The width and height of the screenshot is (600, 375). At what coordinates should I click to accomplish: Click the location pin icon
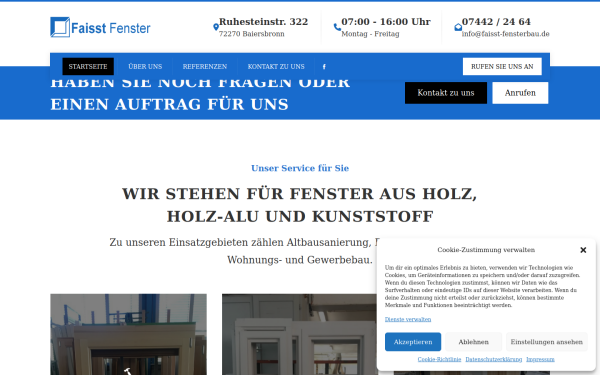216,27
